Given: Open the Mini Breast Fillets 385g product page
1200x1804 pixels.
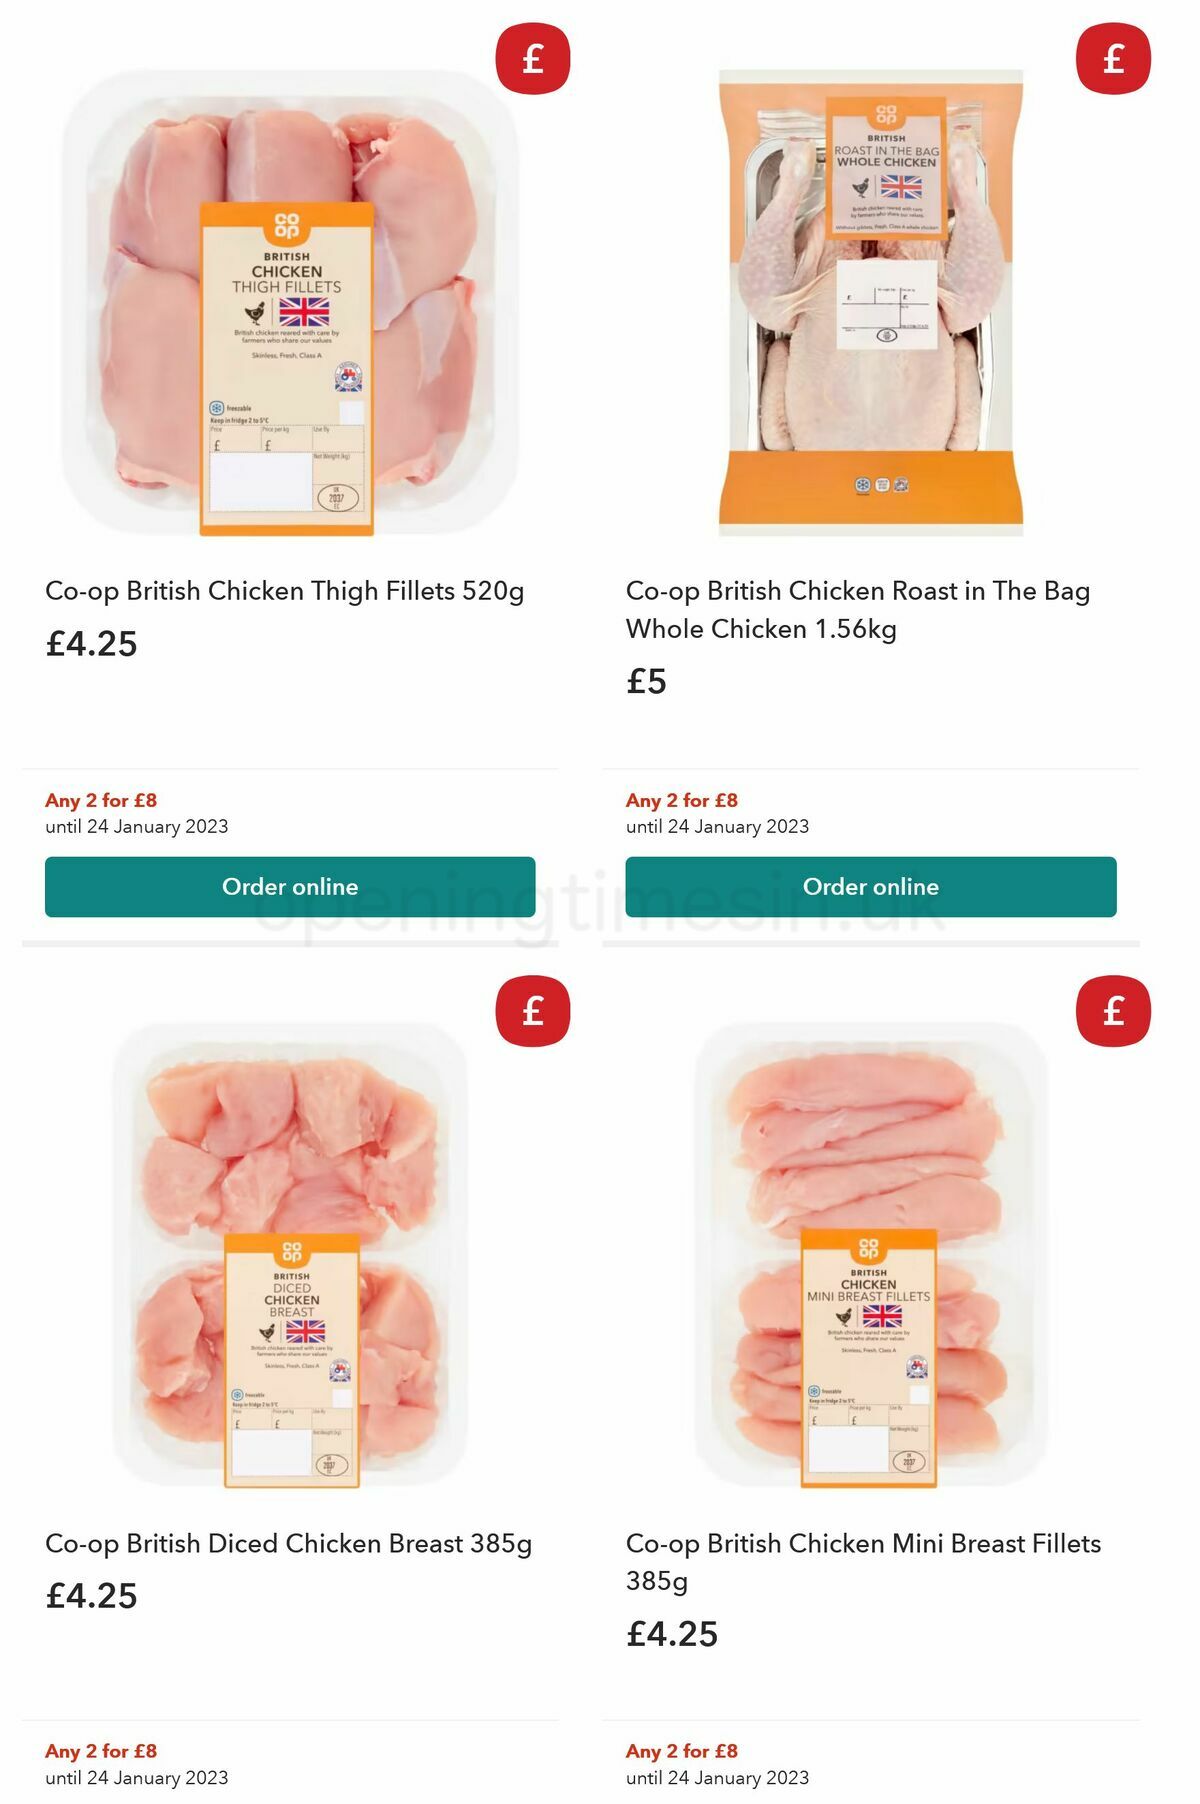Looking at the screenshot, I should (862, 1564).
